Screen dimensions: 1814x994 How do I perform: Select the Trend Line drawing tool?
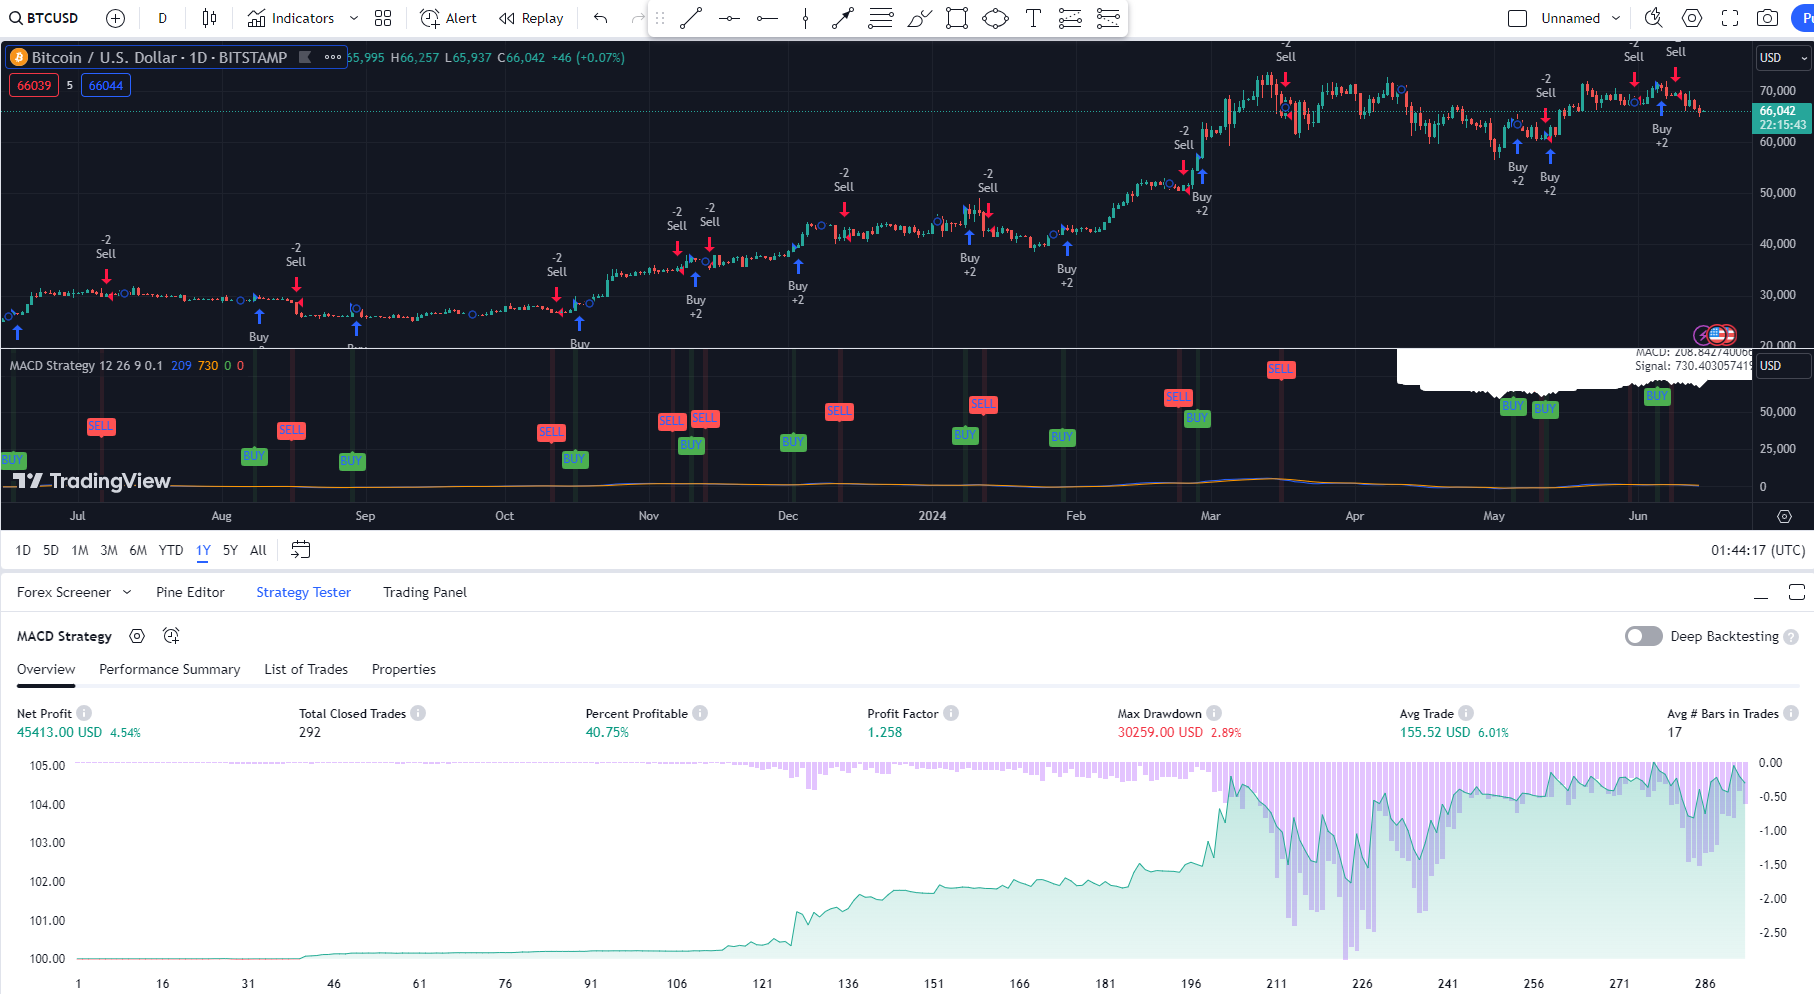tap(690, 17)
